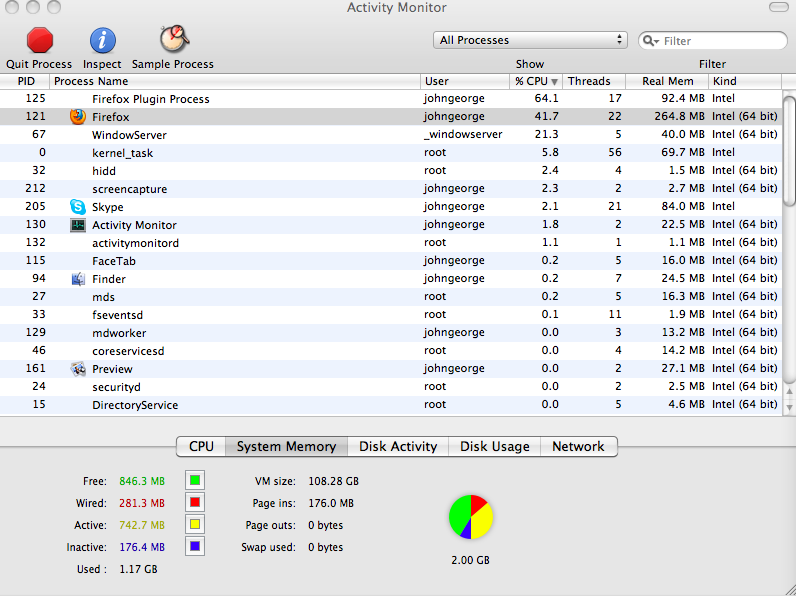Click the VM size 108.28 GB value
Viewport: 796px width, 596px height.
point(334,481)
